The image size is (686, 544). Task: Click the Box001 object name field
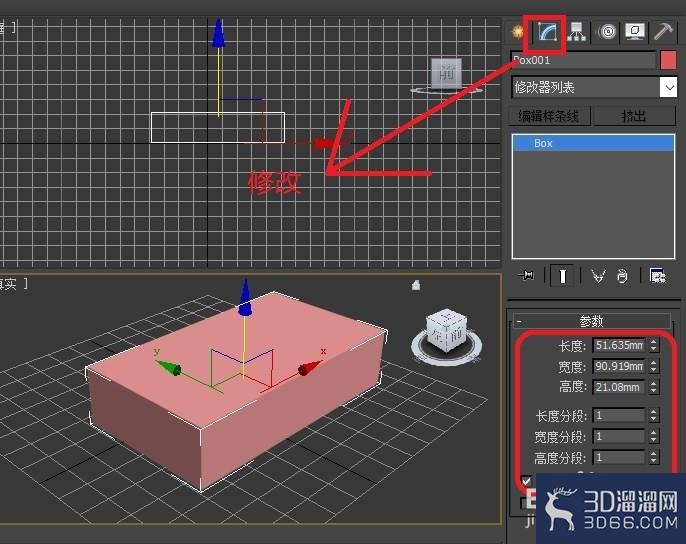pos(584,60)
